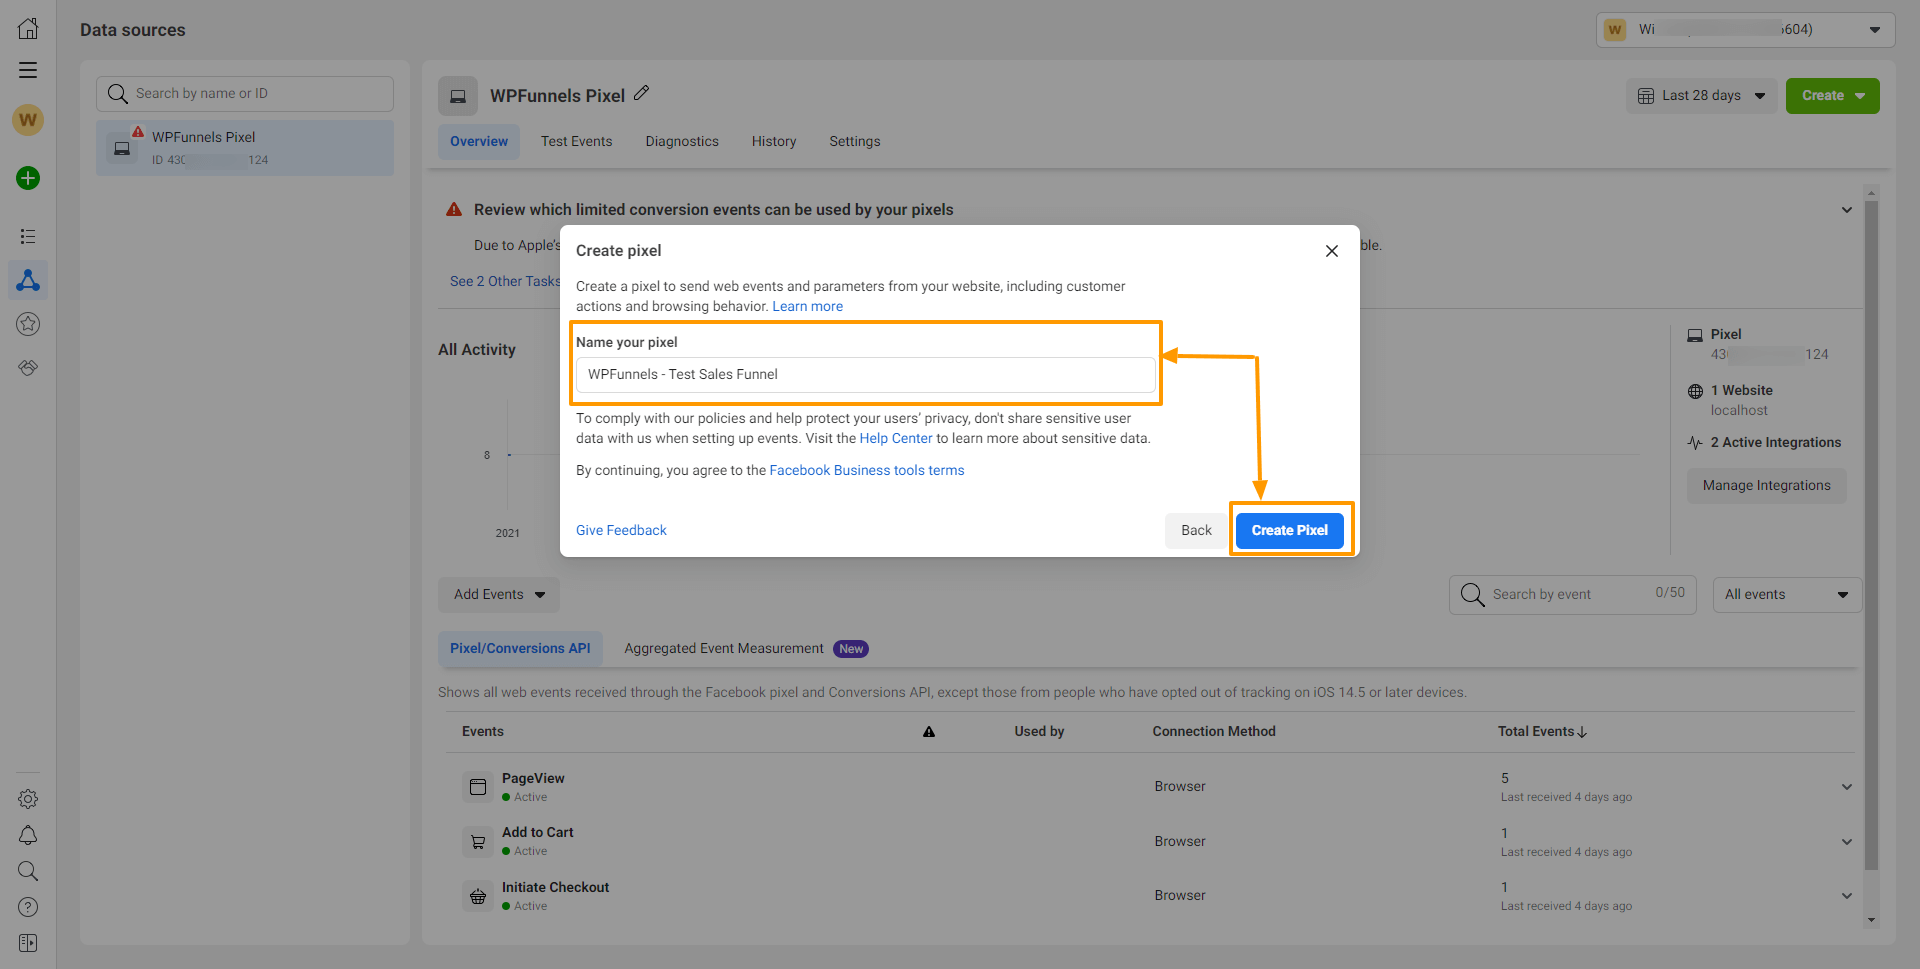The image size is (1920, 969).
Task: Select the Aggregated Event Measurement tab
Action: [x=746, y=649]
